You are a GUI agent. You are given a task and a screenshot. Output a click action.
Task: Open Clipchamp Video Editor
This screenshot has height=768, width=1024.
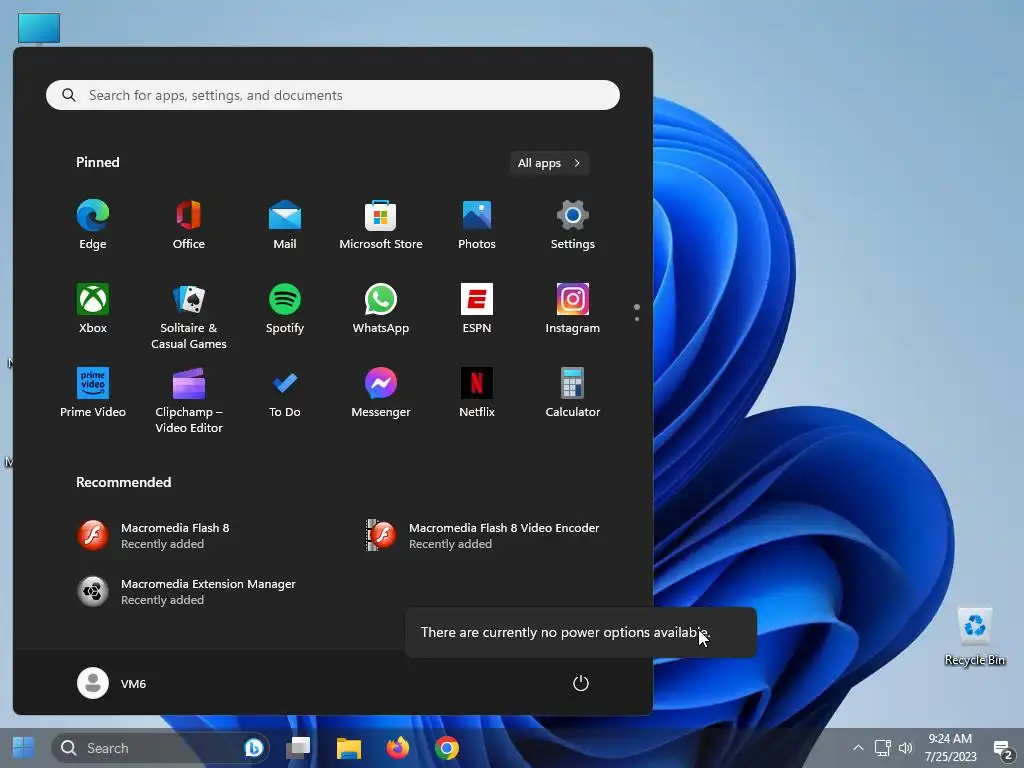[x=189, y=400]
